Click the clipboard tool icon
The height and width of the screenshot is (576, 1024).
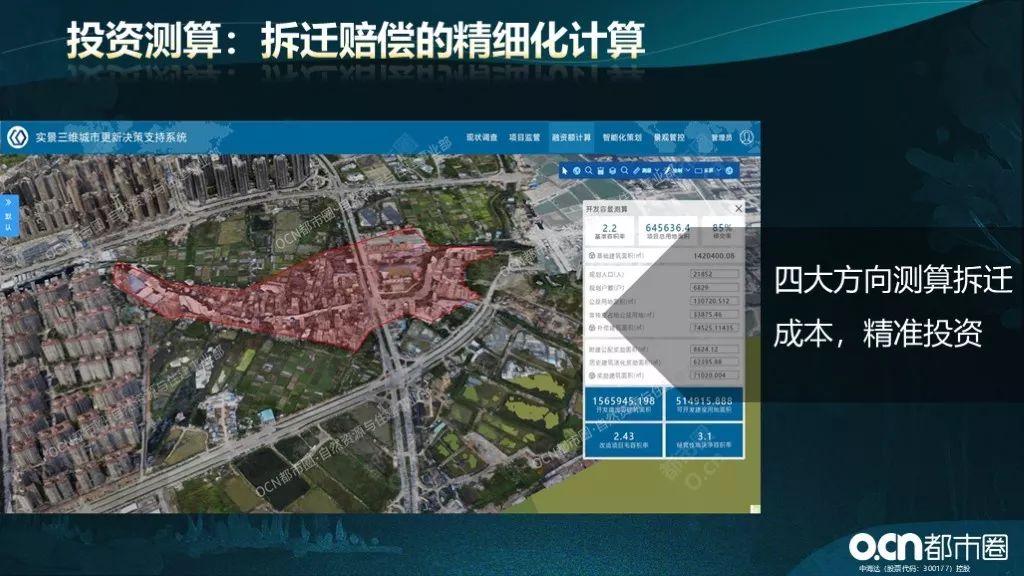[600, 170]
